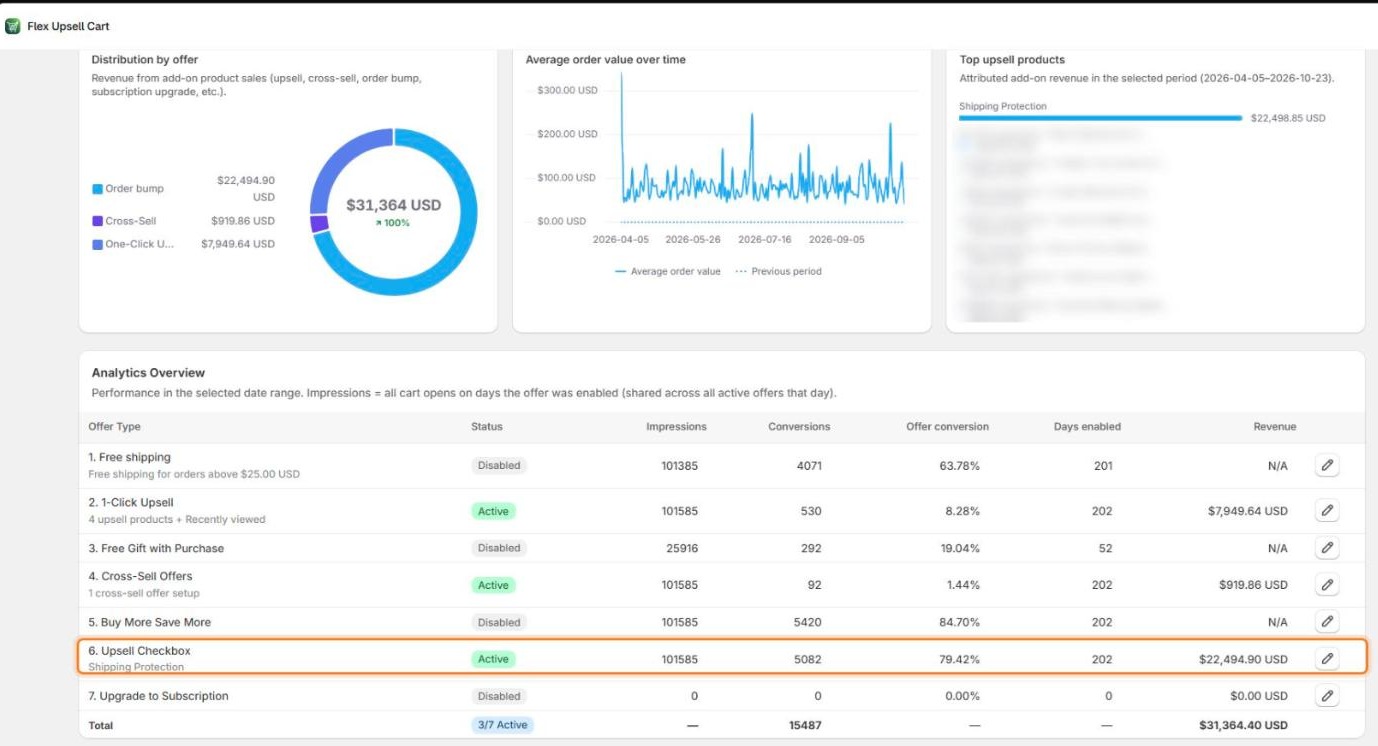Image resolution: width=1378 pixels, height=746 pixels.
Task: Click the 84.70% conversion for Buy More Save More
Action: pyautogui.click(x=959, y=622)
